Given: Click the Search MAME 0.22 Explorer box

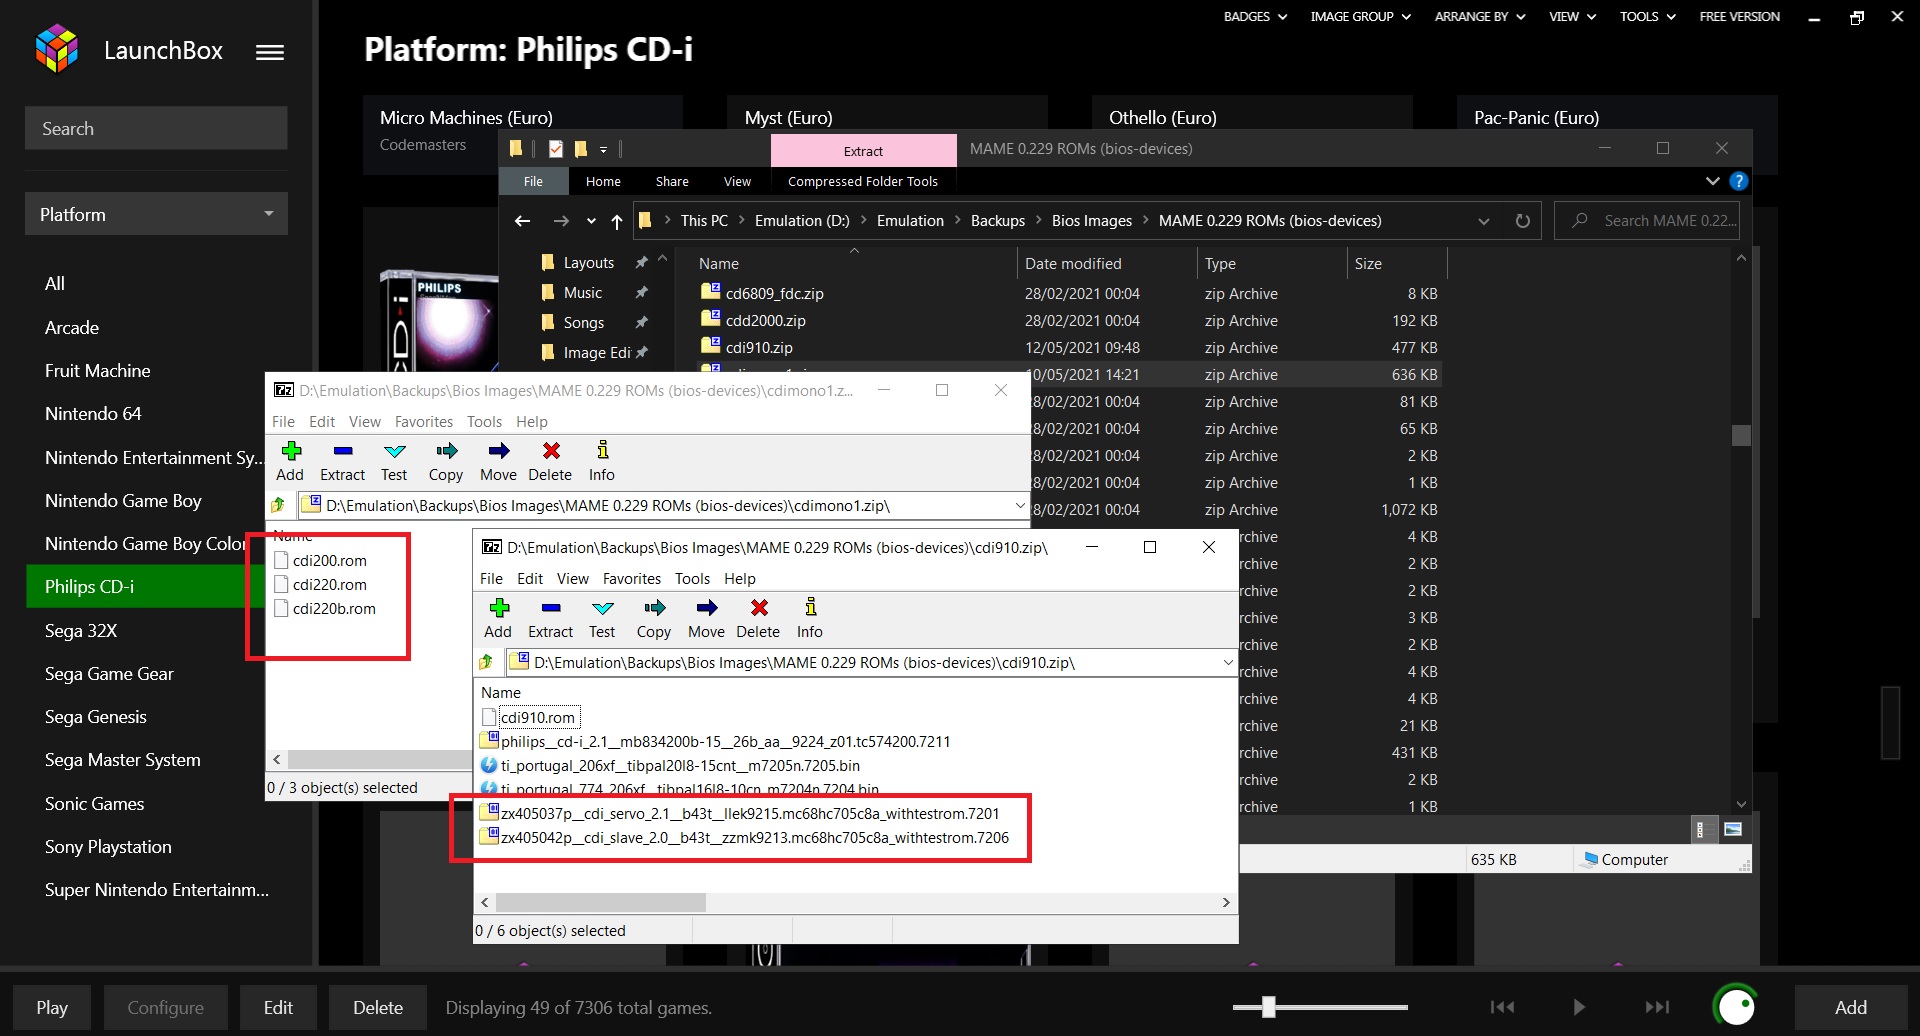Looking at the screenshot, I should pos(1647,221).
